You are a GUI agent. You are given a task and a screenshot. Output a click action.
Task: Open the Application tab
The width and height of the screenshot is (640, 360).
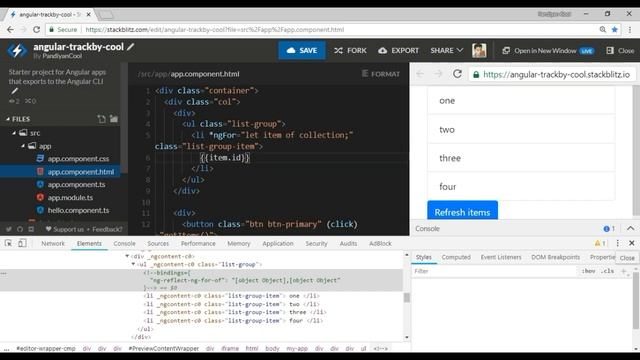pyautogui.click(x=278, y=243)
